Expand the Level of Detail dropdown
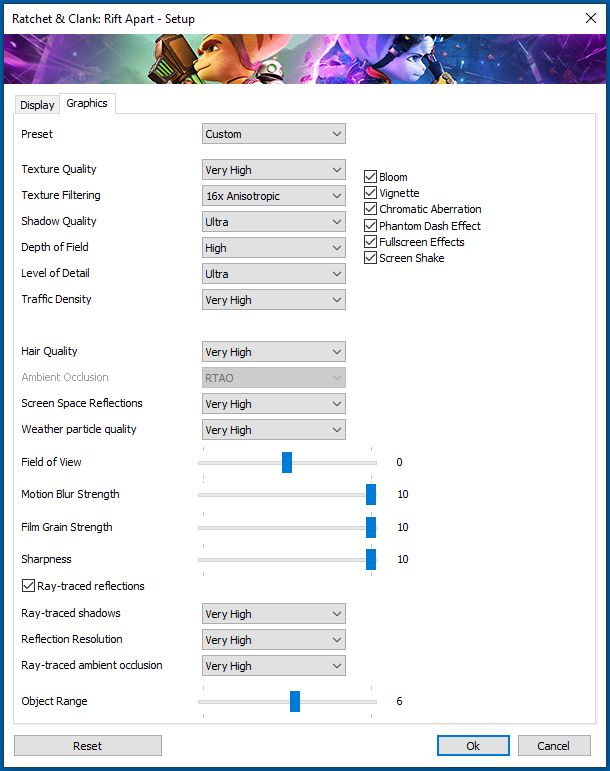Screen dimensions: 610x771 tap(274, 274)
